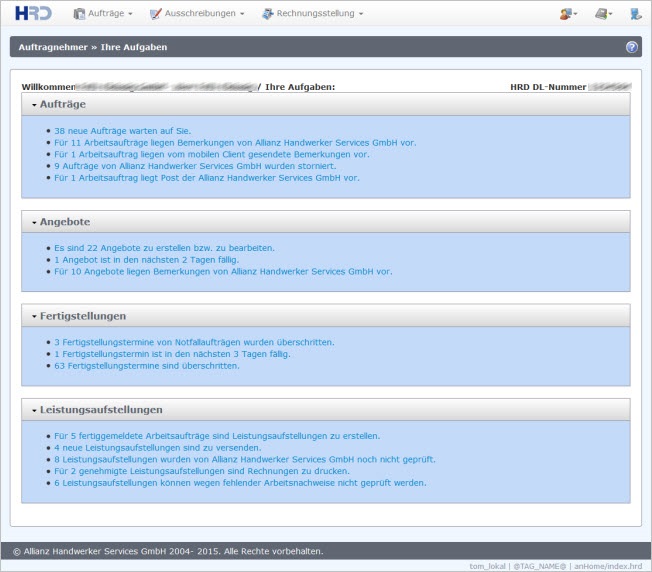
Task: Open '3 Fertigstellungstermine von Notfallaufträgen' link
Action: coord(194,342)
